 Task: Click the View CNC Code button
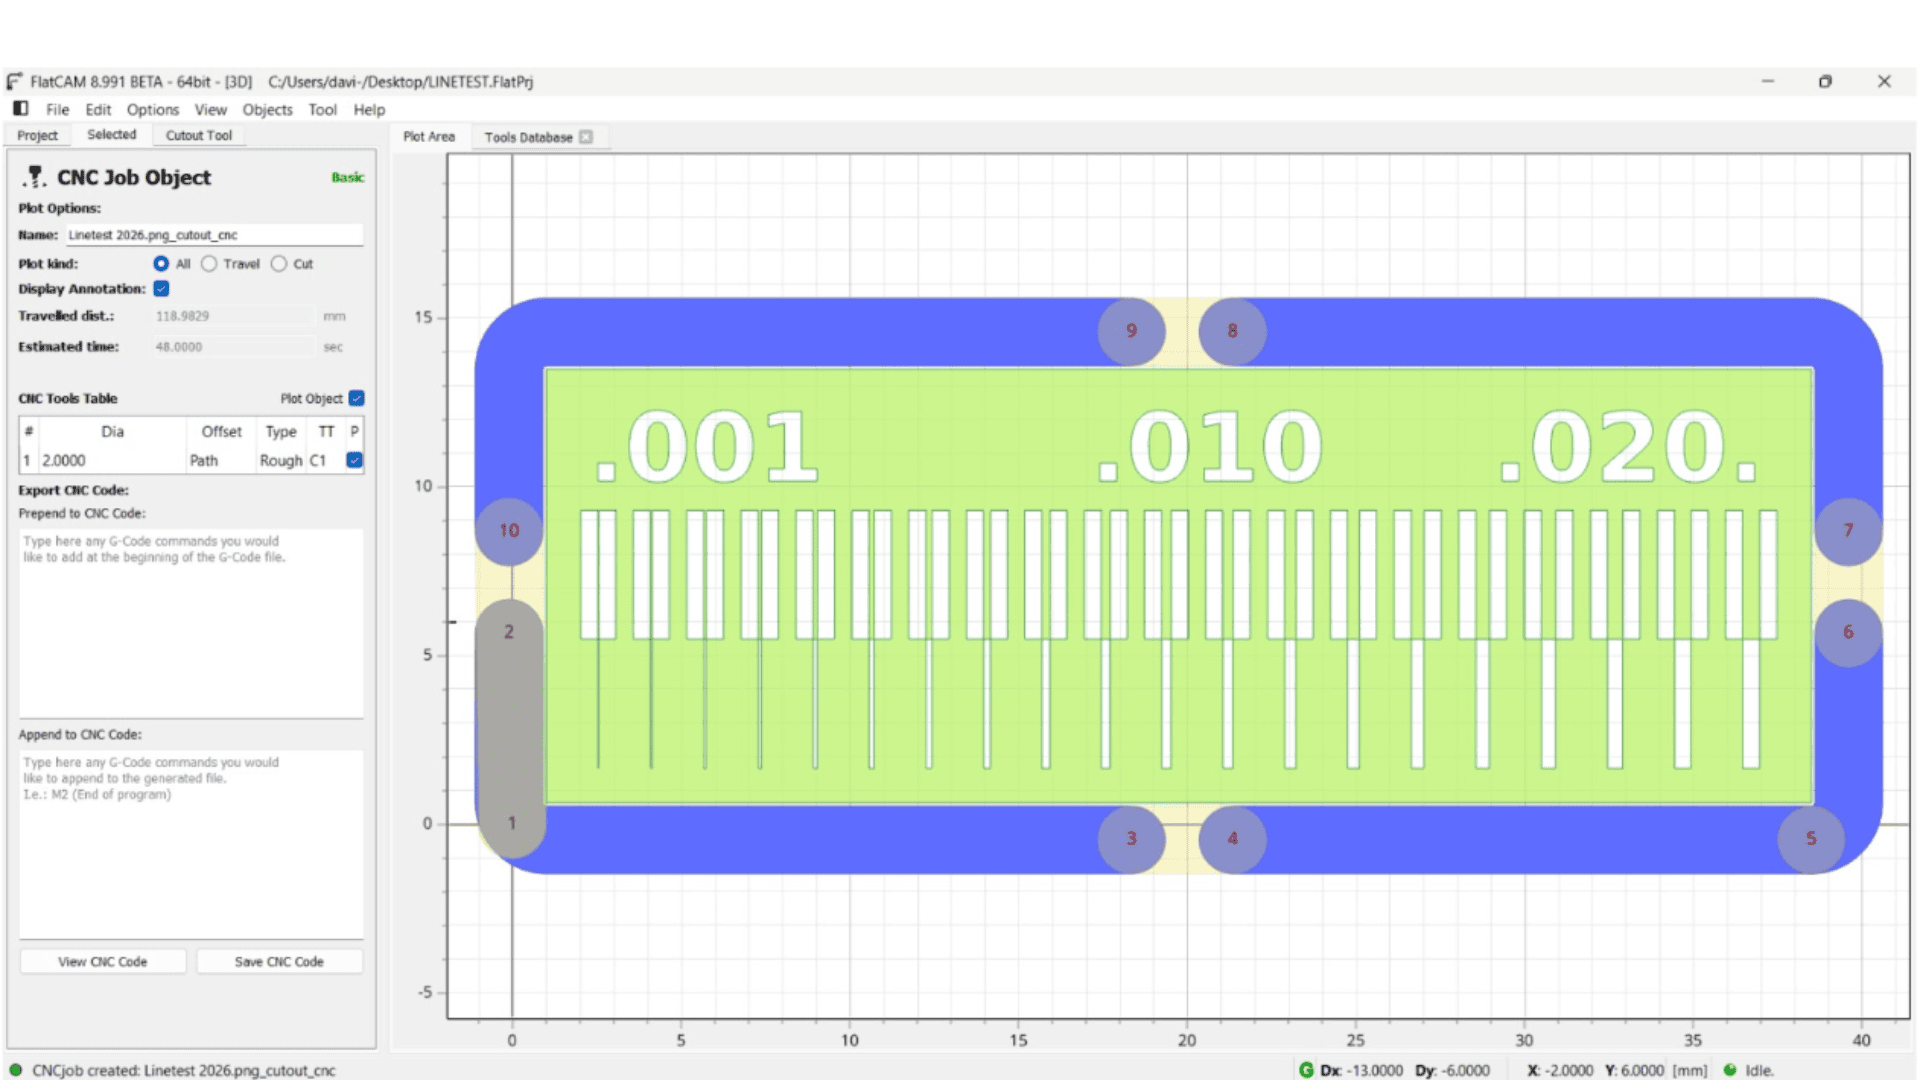point(102,961)
